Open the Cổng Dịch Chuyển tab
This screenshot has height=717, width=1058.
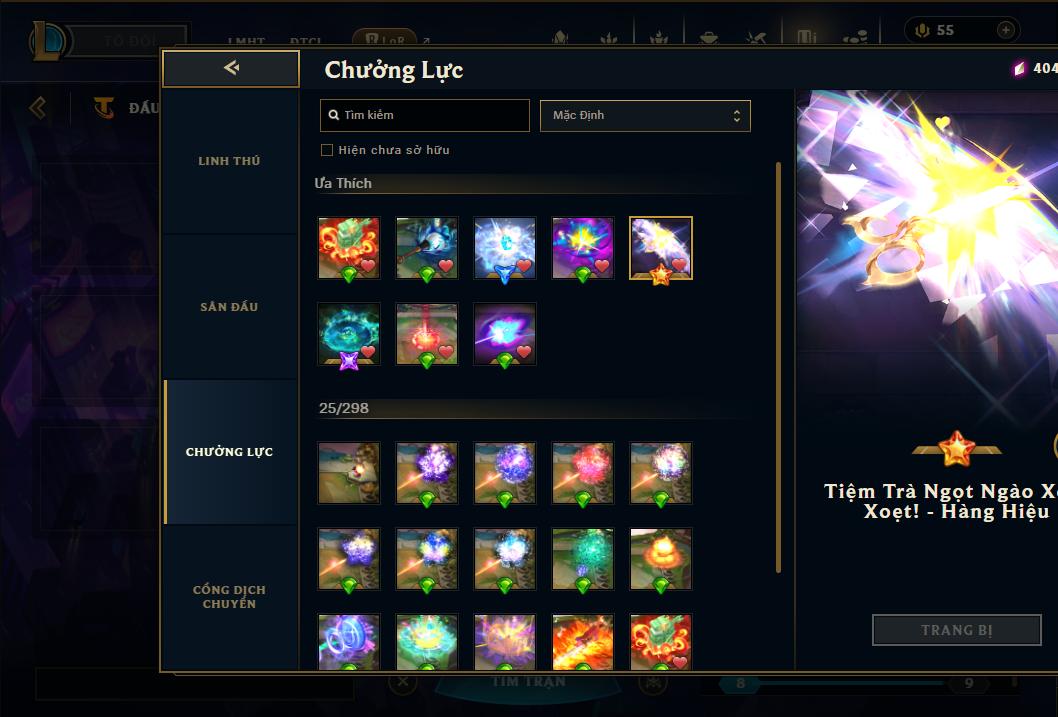click(x=229, y=597)
